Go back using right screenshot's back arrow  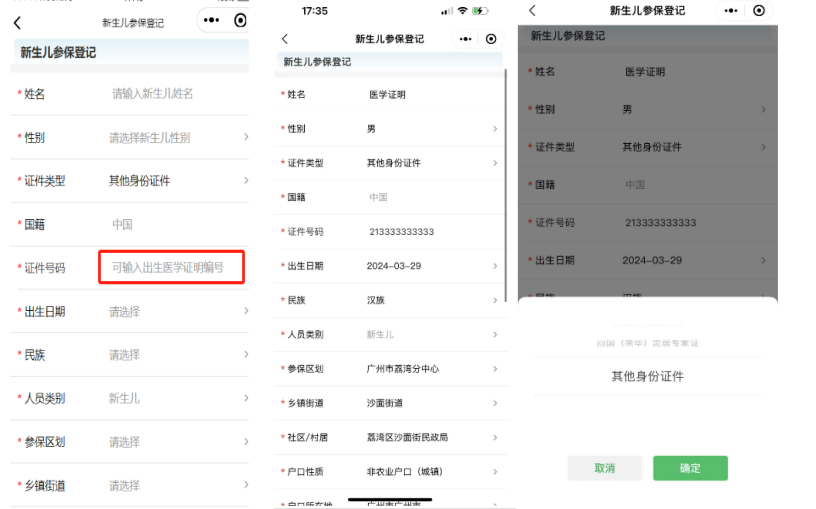532,10
